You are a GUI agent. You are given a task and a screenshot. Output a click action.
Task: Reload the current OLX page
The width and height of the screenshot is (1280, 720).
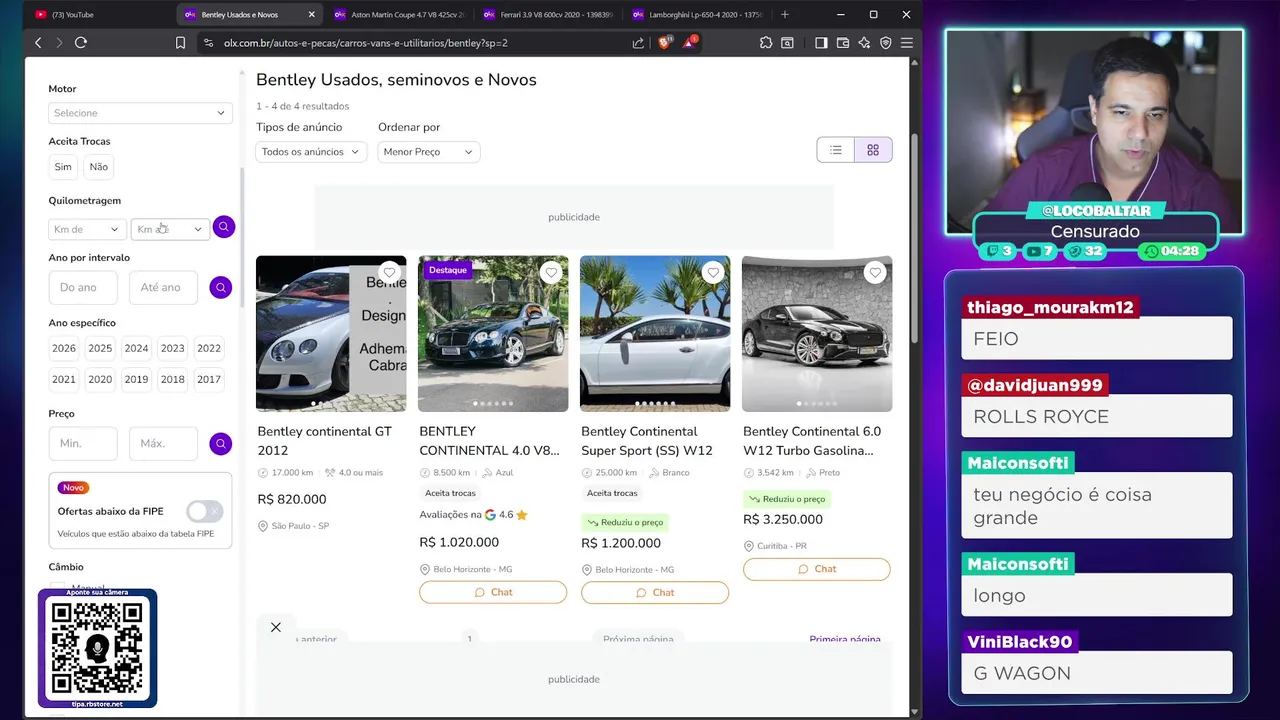coord(81,43)
